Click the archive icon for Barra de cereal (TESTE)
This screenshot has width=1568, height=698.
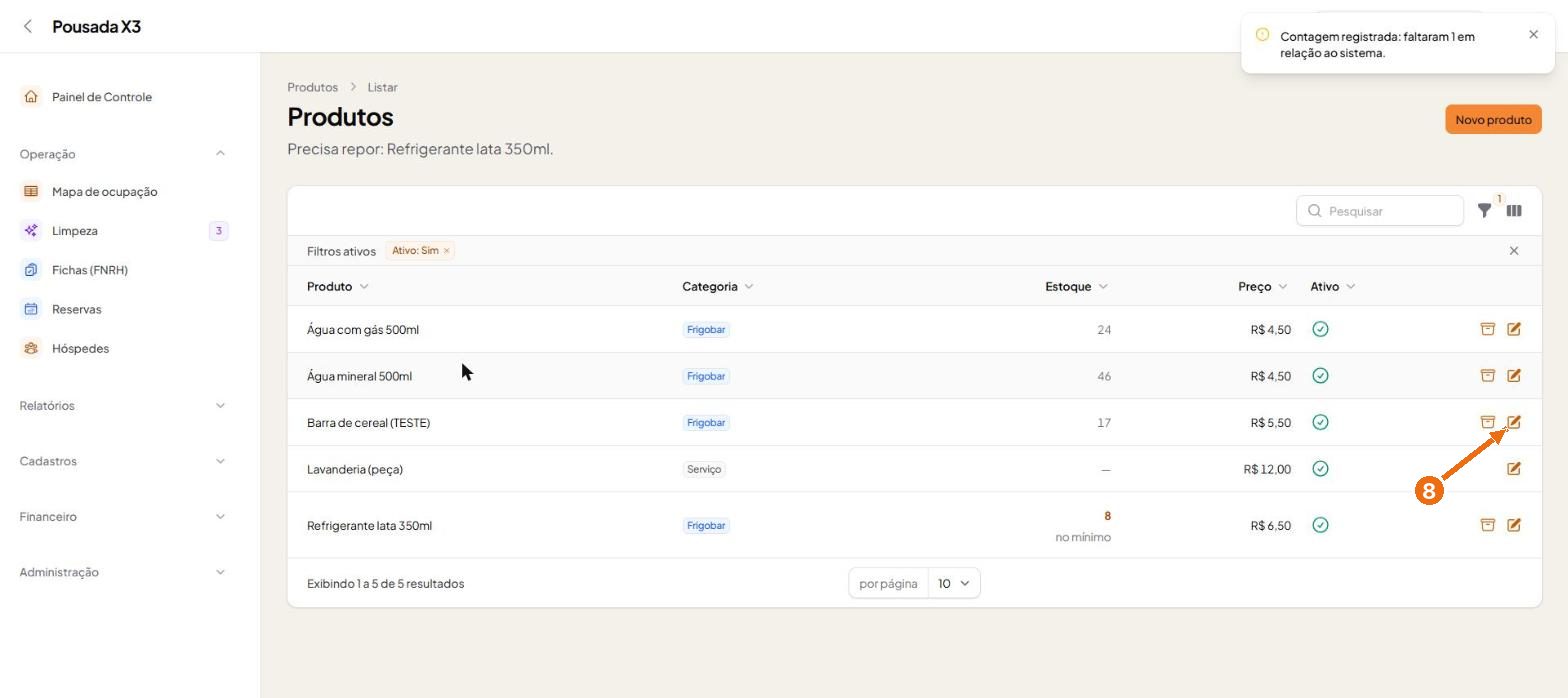click(x=1488, y=422)
